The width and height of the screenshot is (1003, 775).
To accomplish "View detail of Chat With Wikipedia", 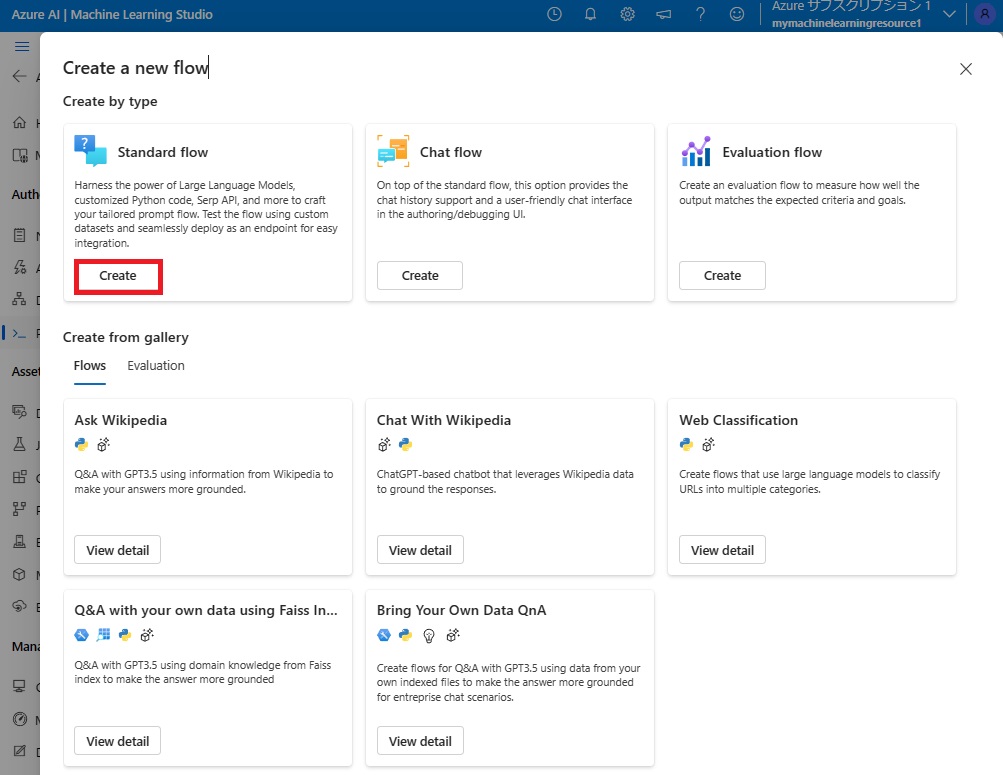I will click(420, 550).
